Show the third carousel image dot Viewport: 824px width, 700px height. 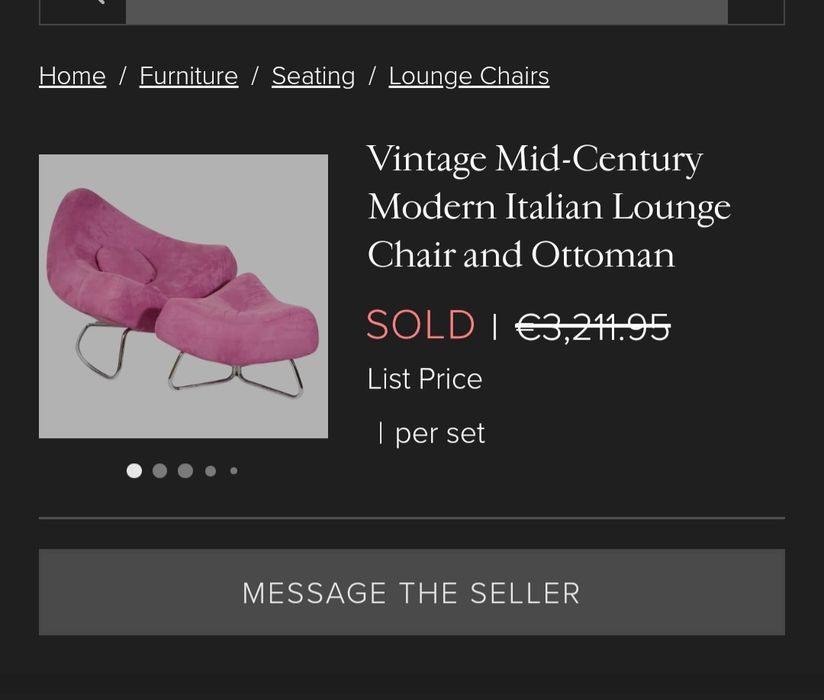pyautogui.click(x=185, y=471)
